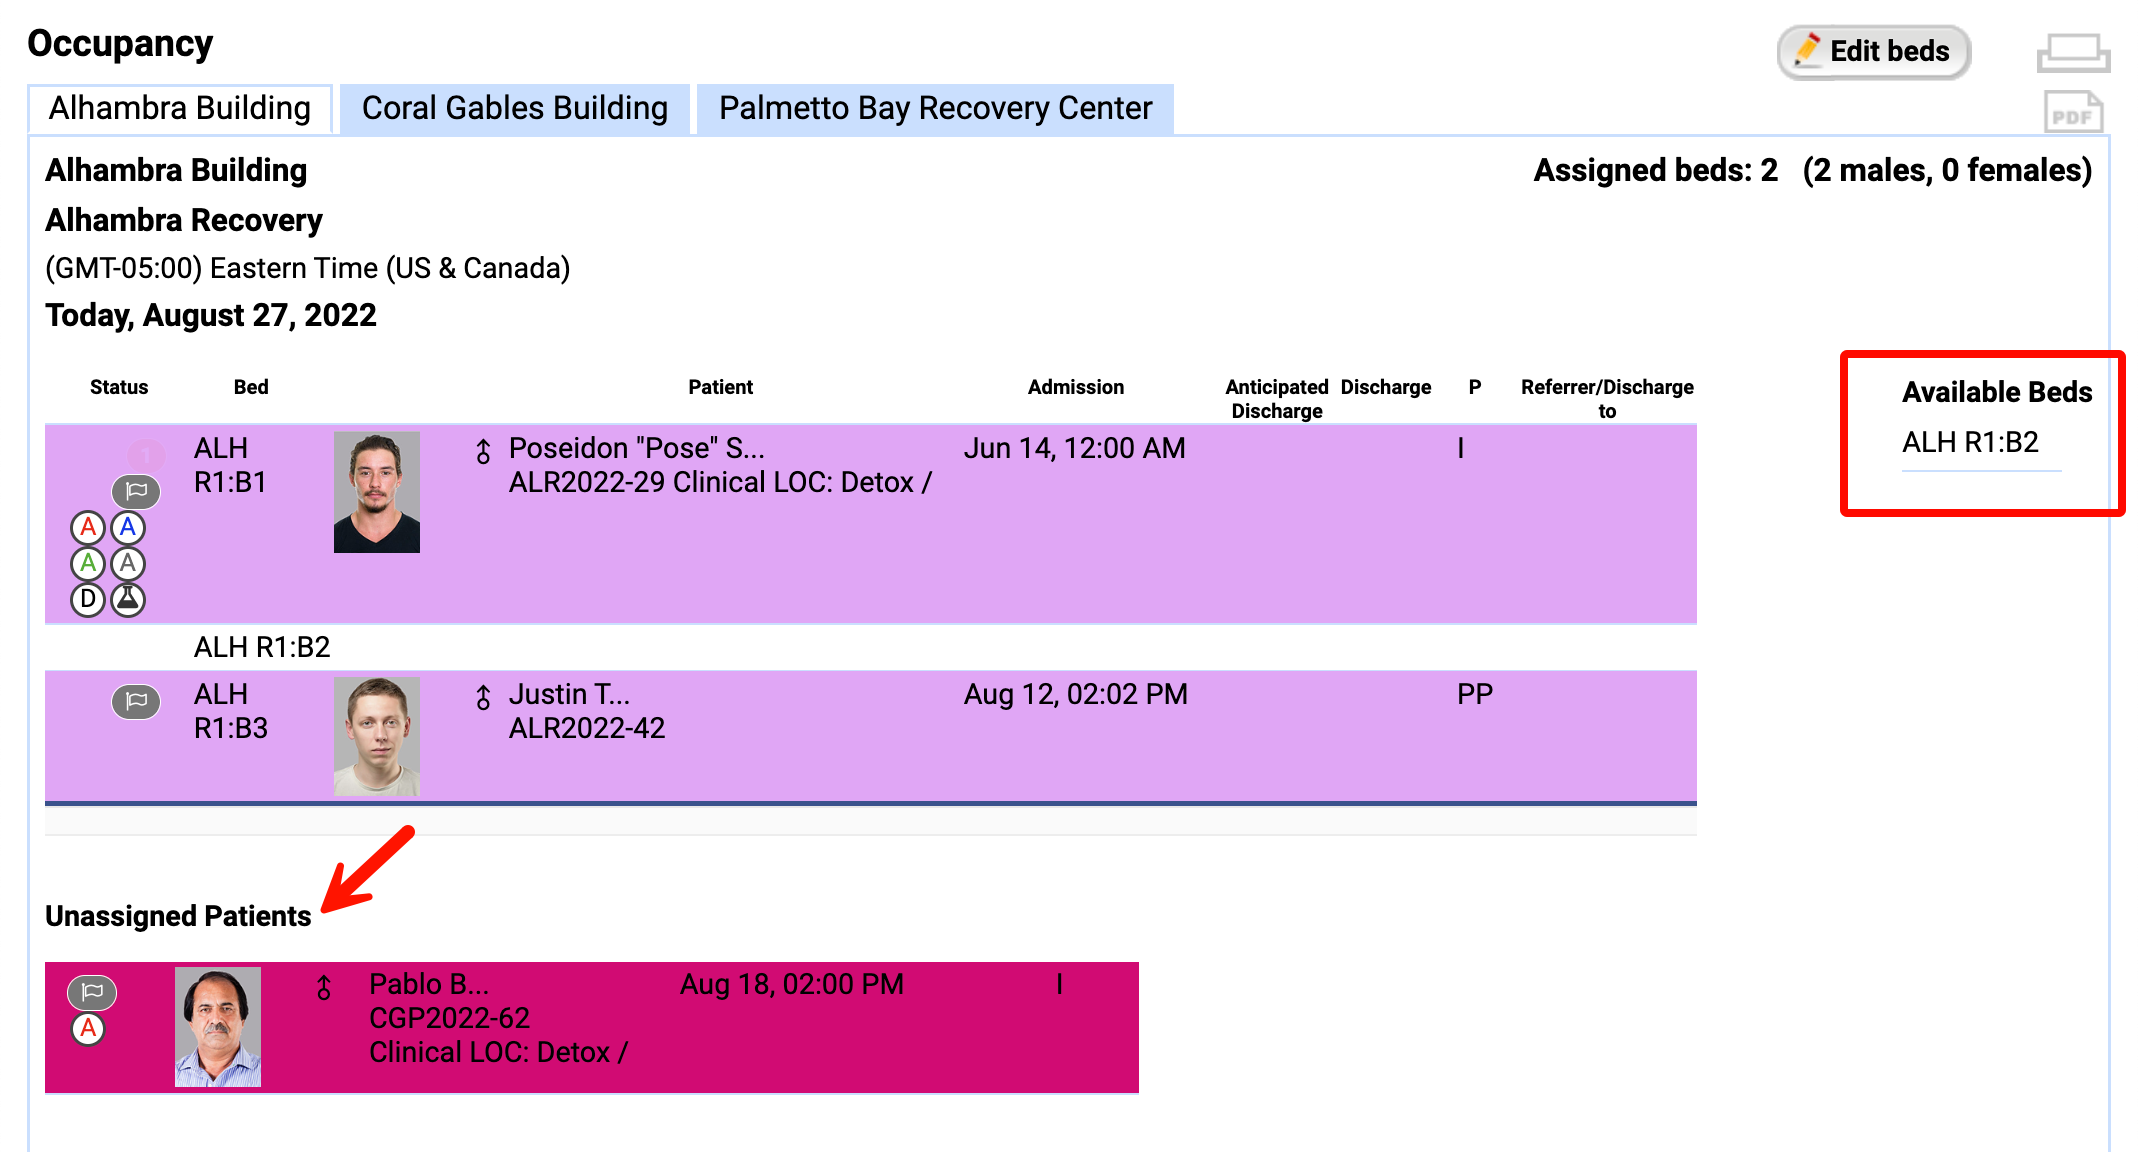Open Palmetto Bay Recovery Center tab
This screenshot has height=1152, width=2138.
click(935, 108)
